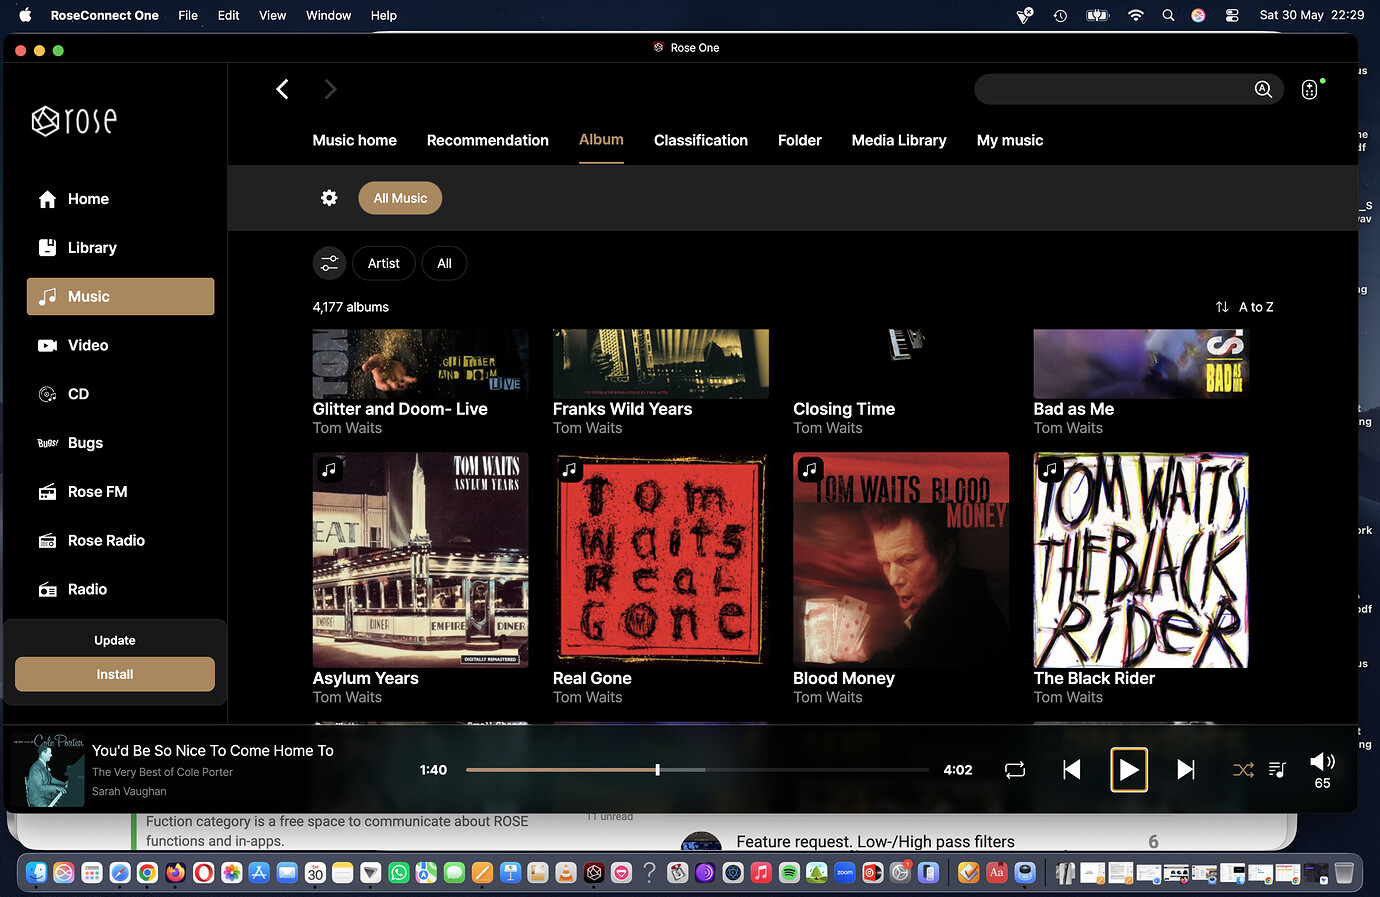Open the Bad as Me album title

[x=1074, y=409]
